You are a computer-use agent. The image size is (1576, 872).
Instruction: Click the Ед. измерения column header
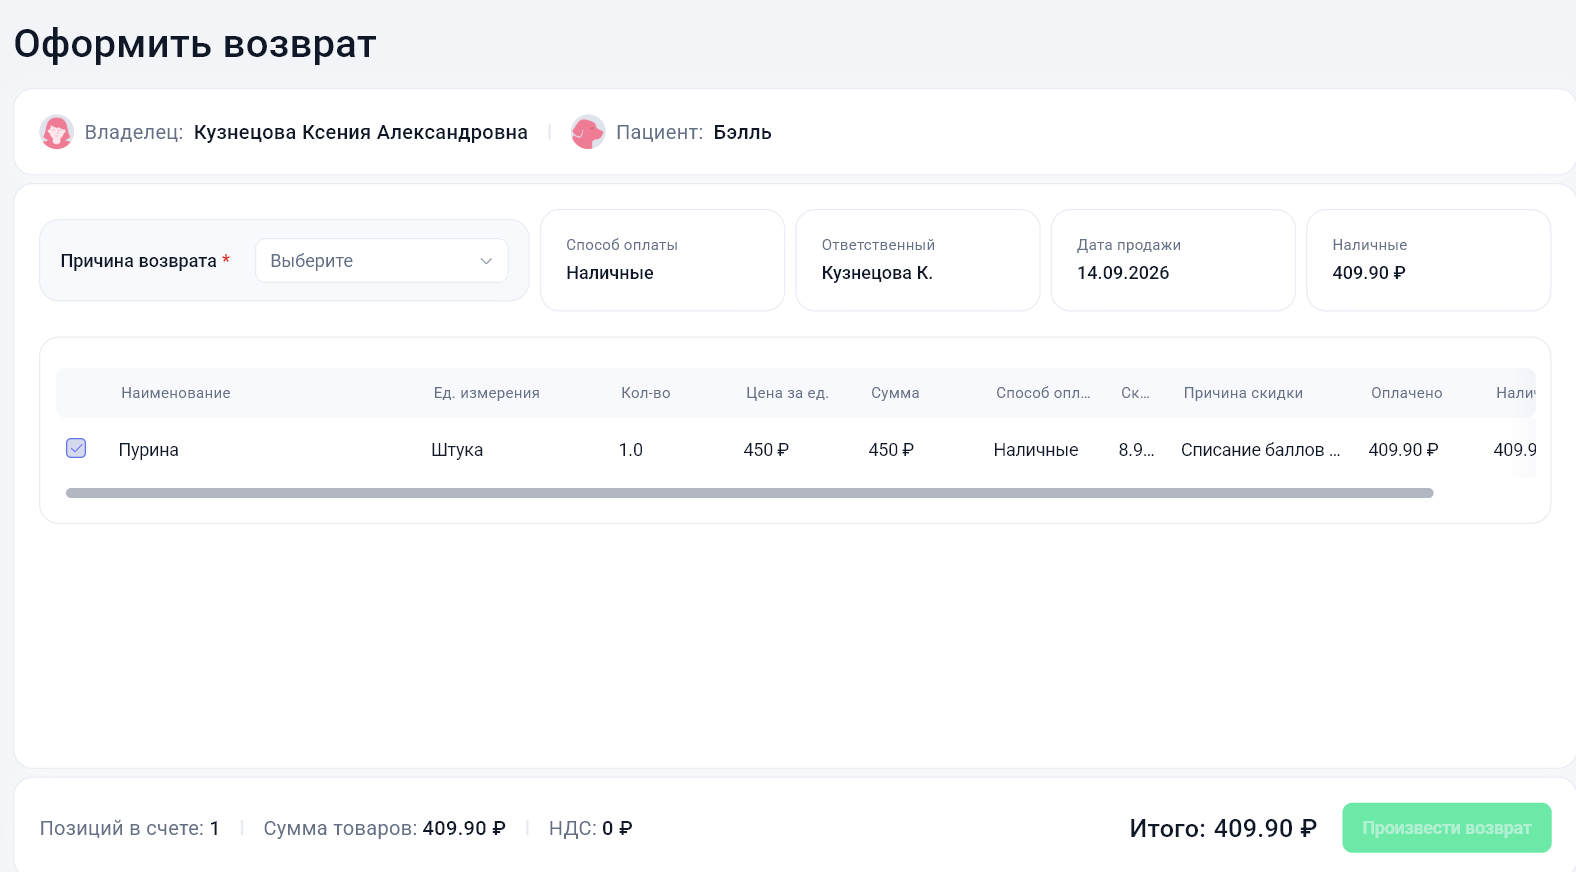(486, 393)
